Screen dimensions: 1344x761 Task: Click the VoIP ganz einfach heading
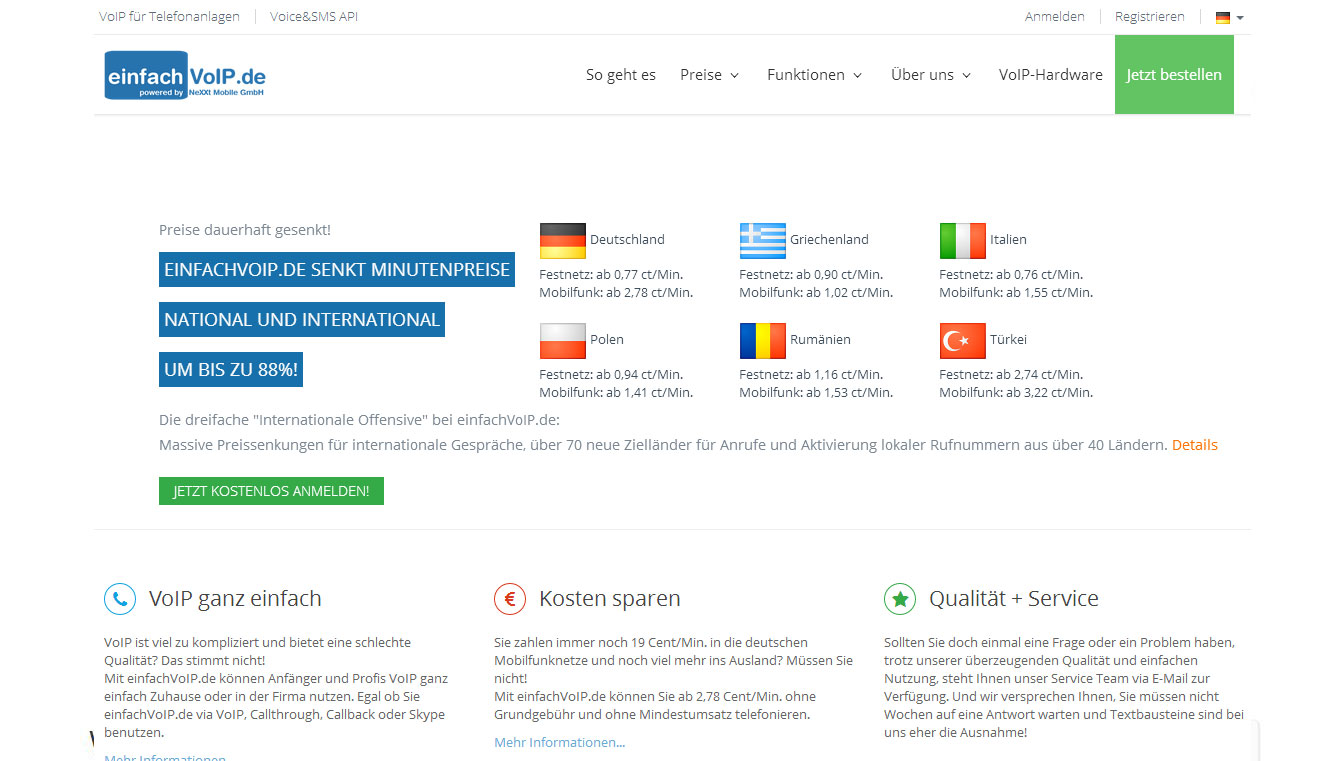point(235,599)
